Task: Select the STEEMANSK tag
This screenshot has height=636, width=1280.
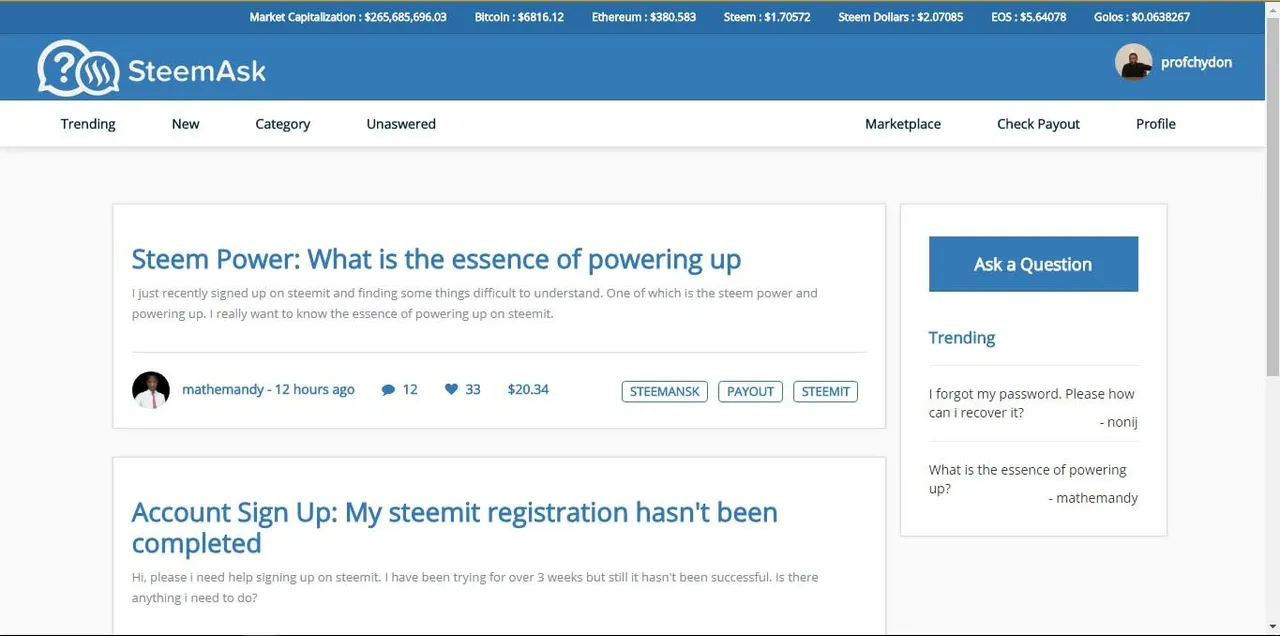Action: click(x=665, y=391)
